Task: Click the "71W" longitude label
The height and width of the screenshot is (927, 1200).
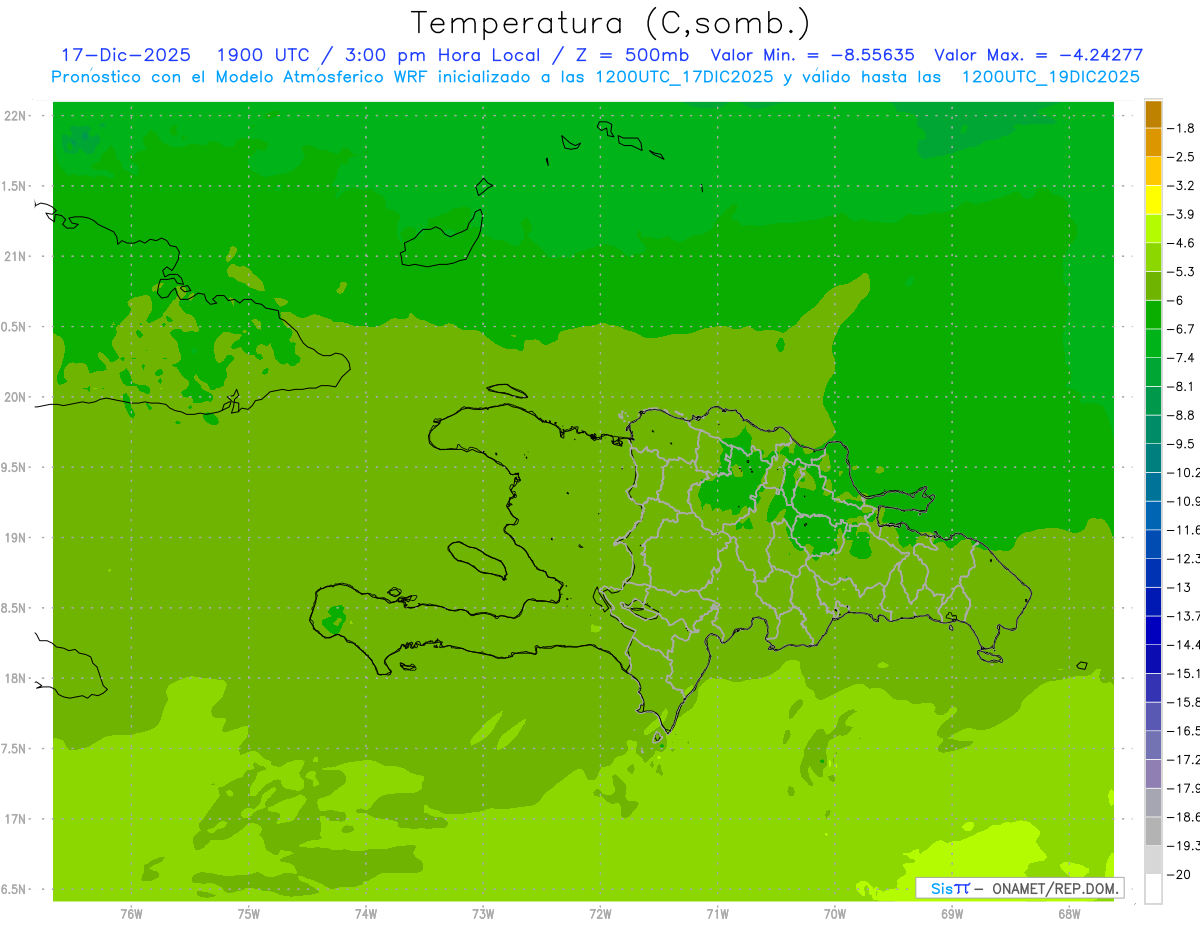Action: pyautogui.click(x=717, y=914)
